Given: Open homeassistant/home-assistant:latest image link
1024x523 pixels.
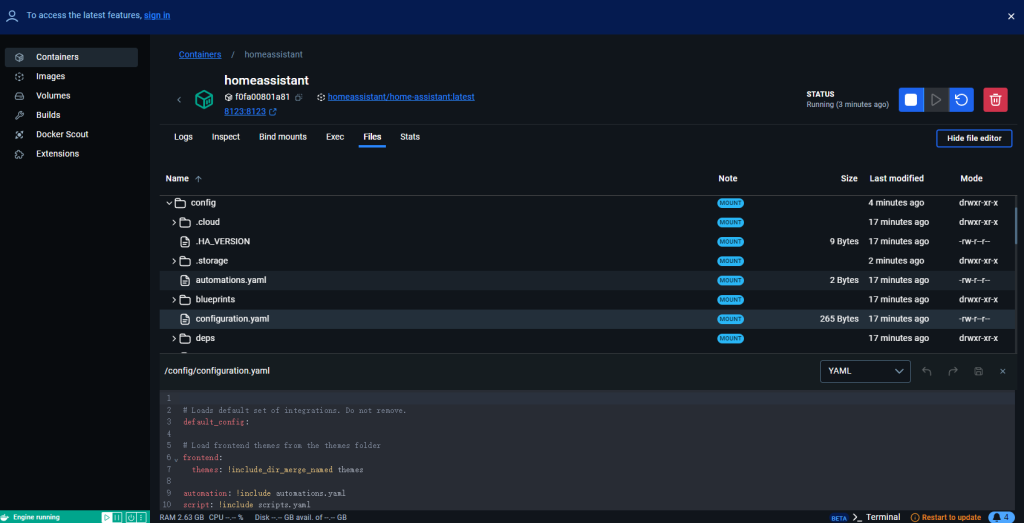Looking at the screenshot, I should click(401, 97).
